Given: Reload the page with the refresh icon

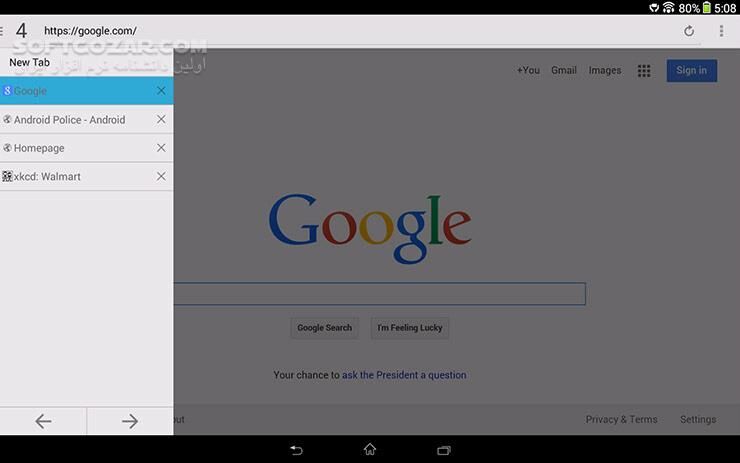Looking at the screenshot, I should [x=689, y=31].
